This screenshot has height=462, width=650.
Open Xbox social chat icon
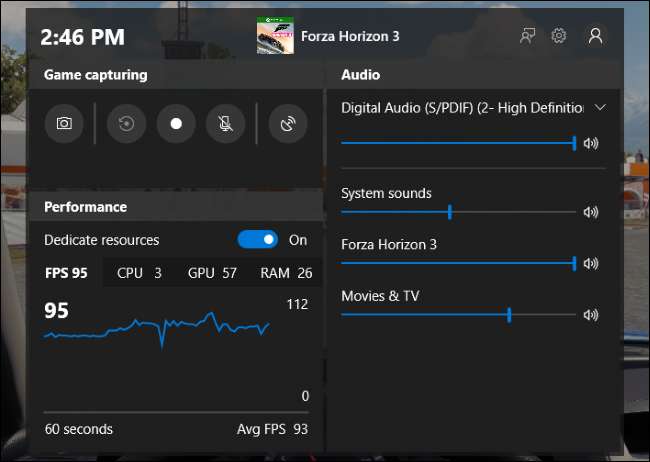point(527,36)
